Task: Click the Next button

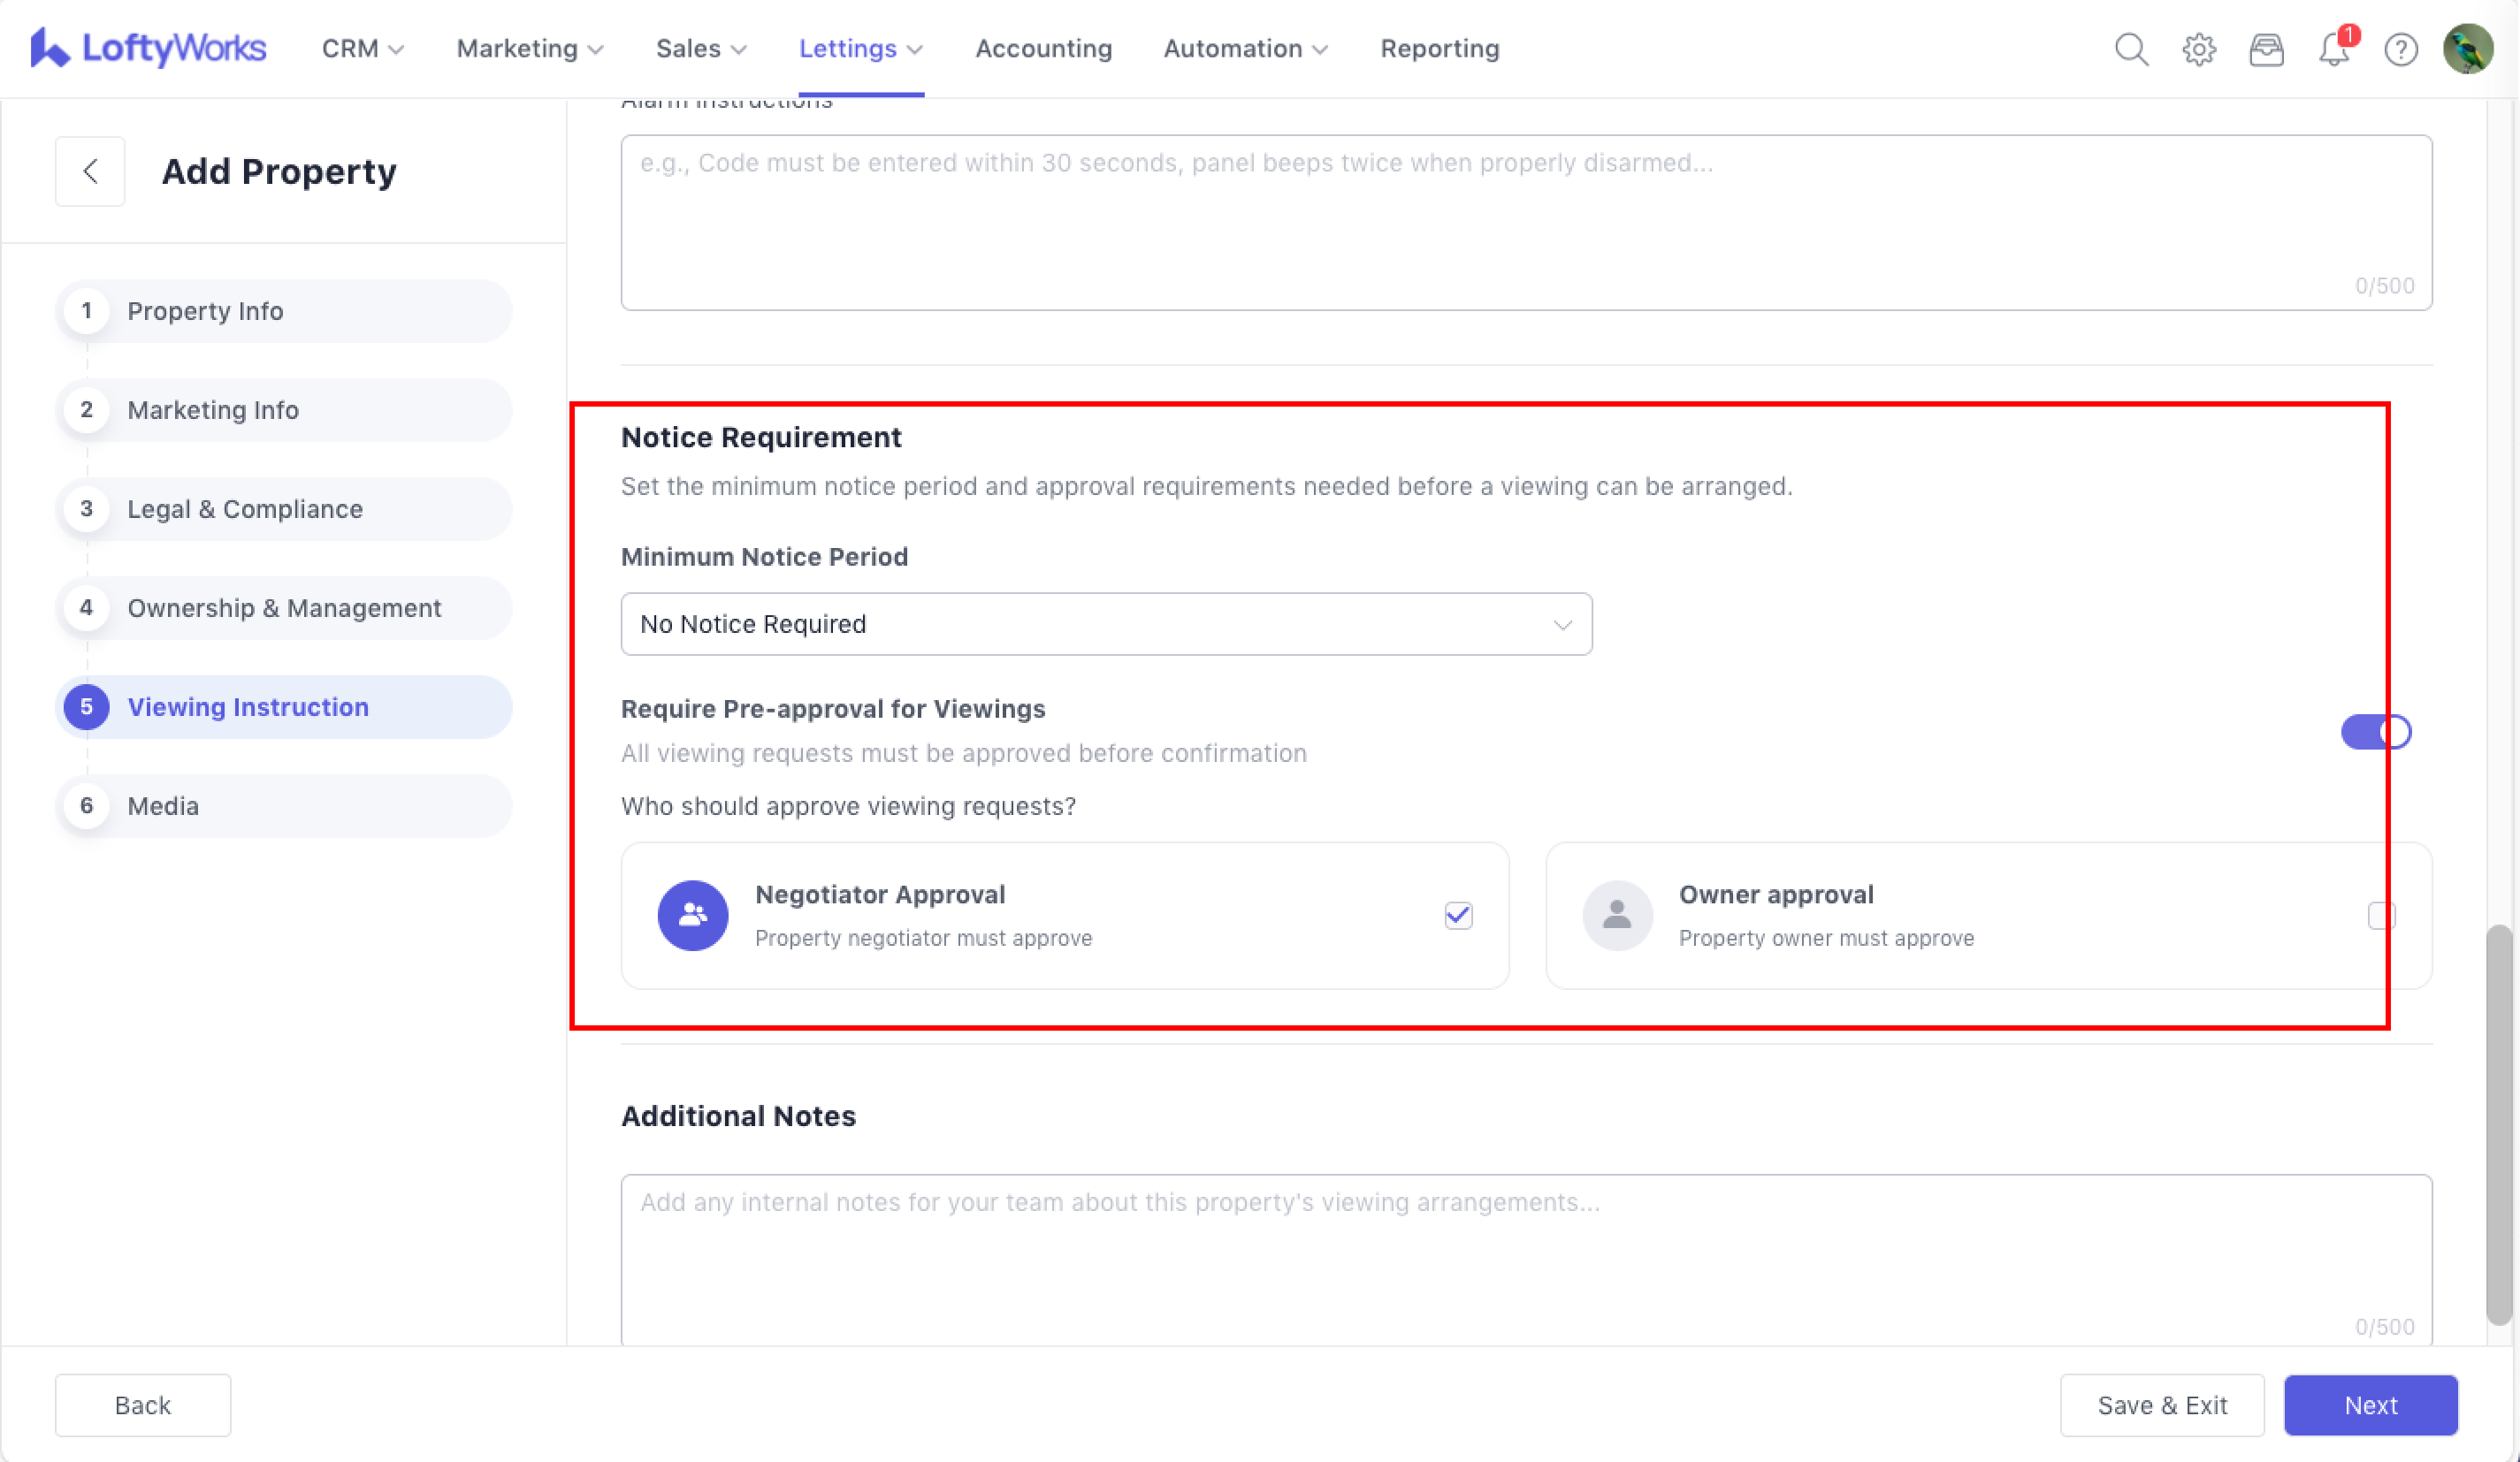Action: click(x=2370, y=1405)
